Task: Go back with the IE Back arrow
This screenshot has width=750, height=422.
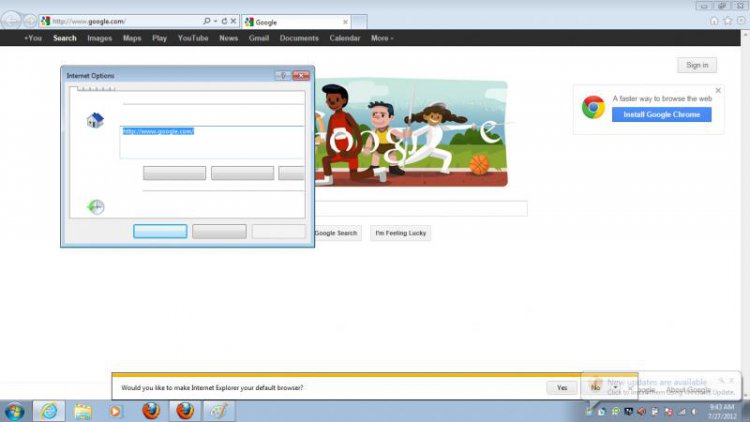Action: 11,21
